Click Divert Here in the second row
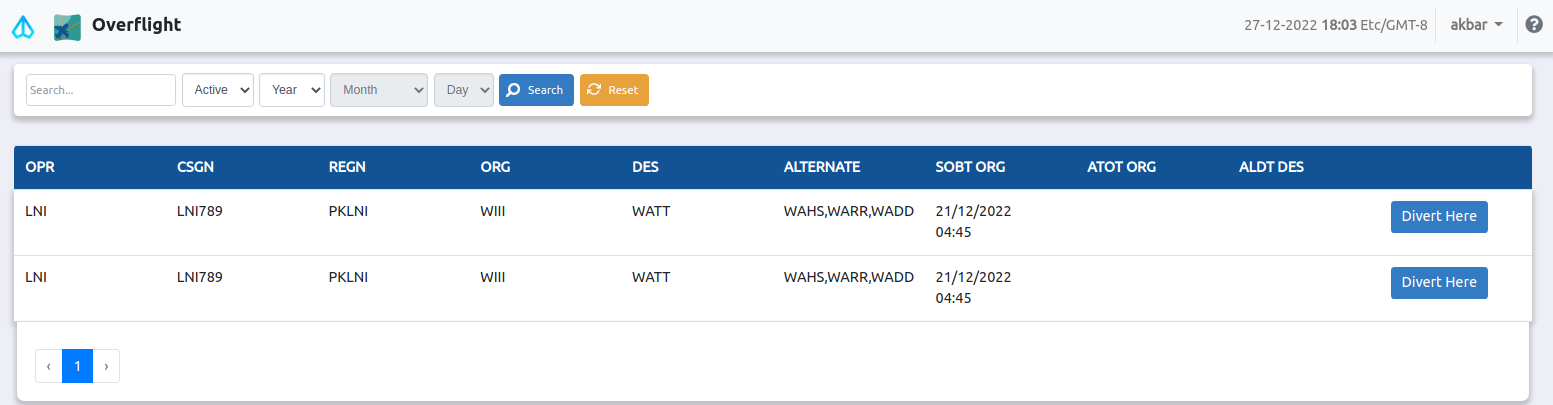 1439,283
